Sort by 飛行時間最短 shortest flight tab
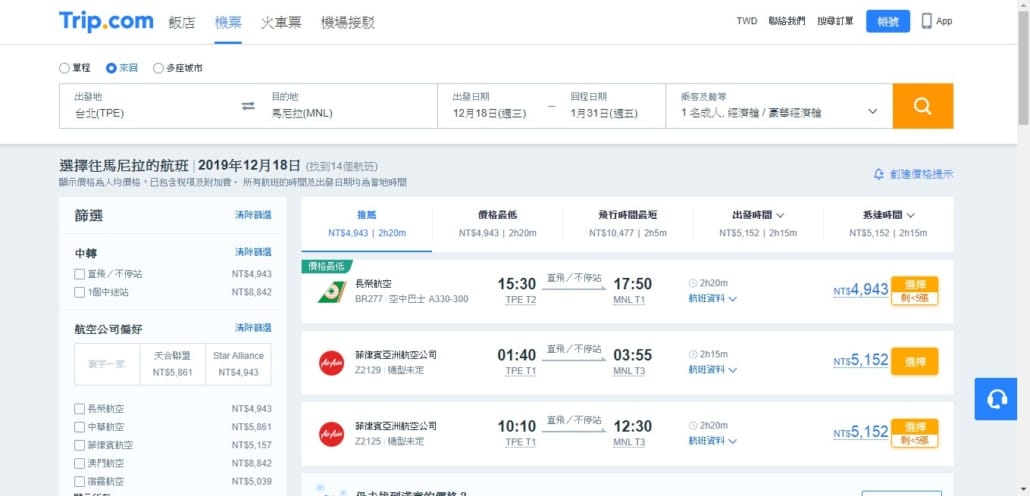Image resolution: width=1030 pixels, height=496 pixels. 627,223
